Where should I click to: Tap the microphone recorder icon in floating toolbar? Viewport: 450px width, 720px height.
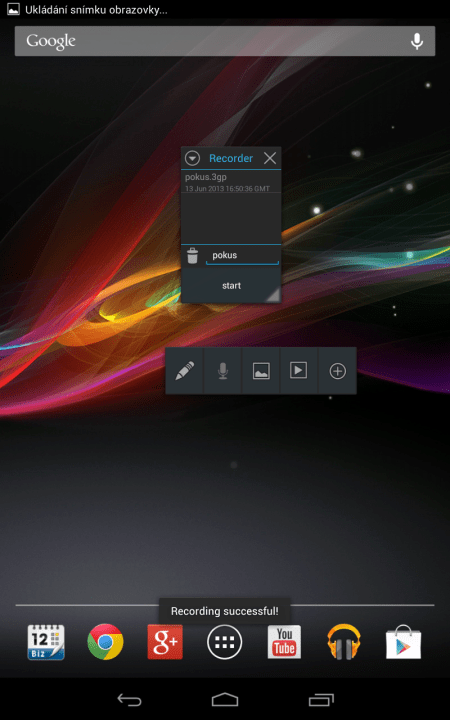coord(223,371)
